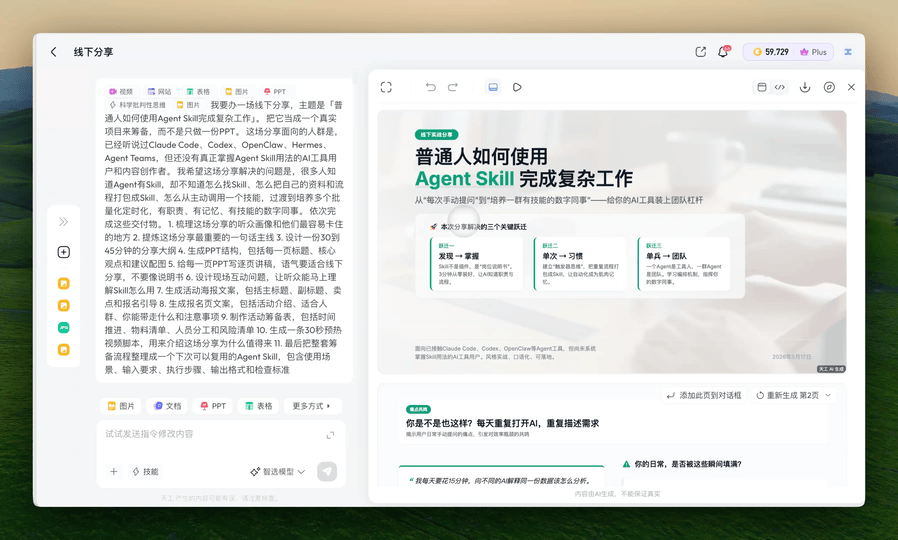The image size is (898, 540).
Task: Select the 图片 mode above the input
Action: (x=121, y=406)
